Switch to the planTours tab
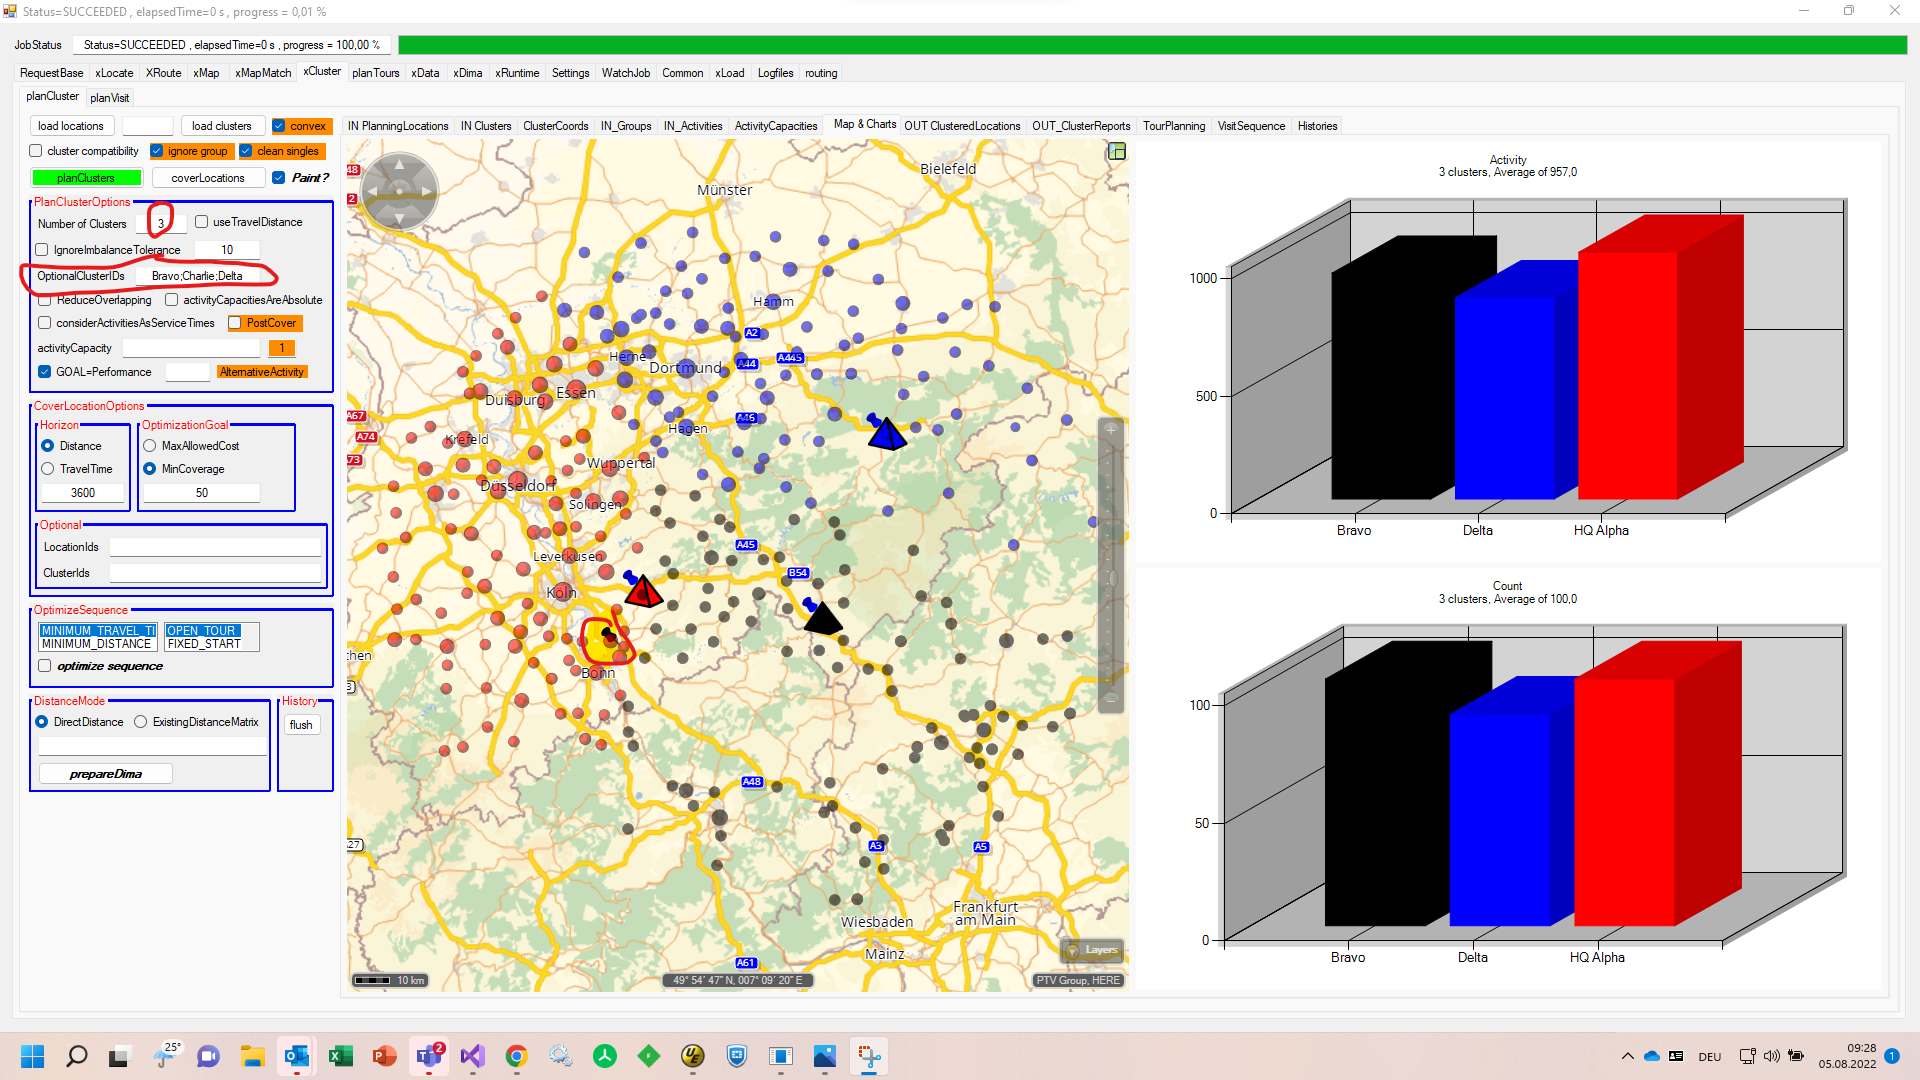 (375, 73)
